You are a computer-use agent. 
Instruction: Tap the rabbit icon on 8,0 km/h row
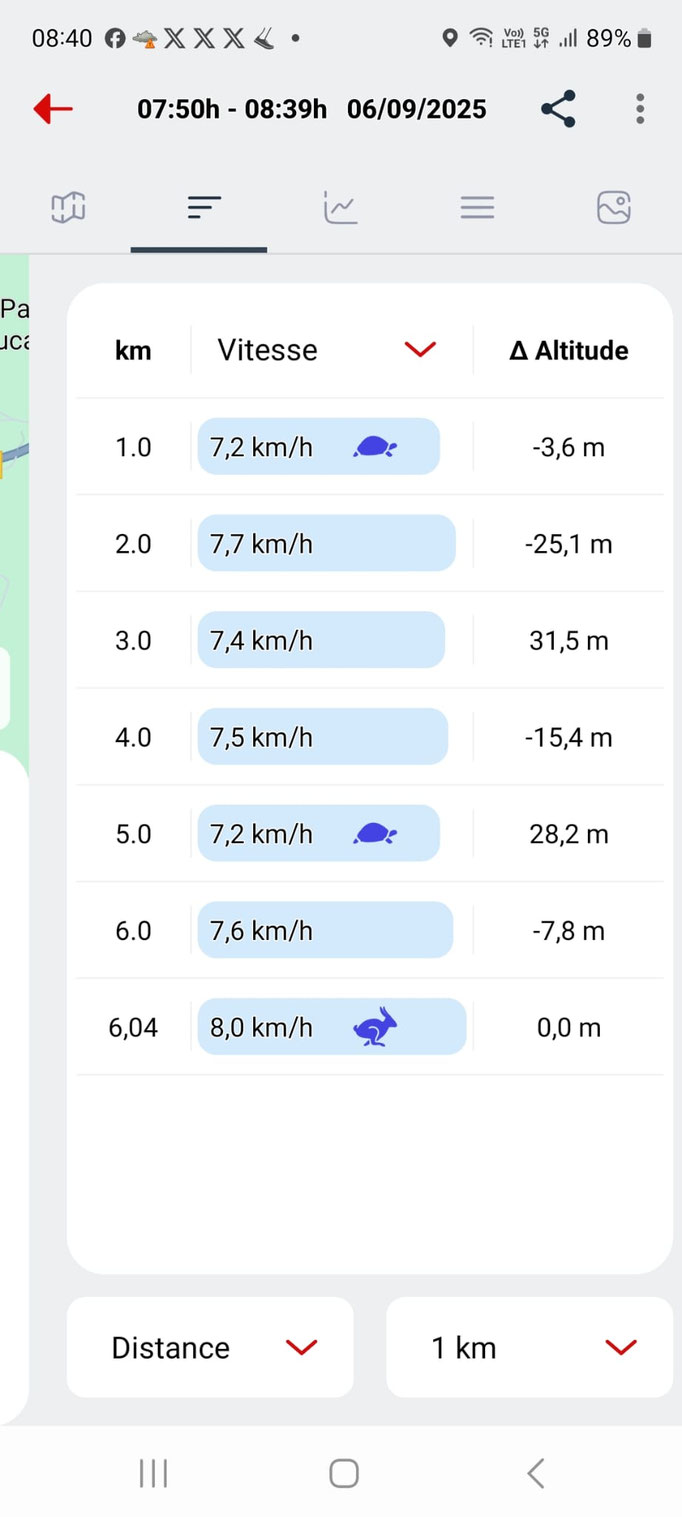(375, 1027)
